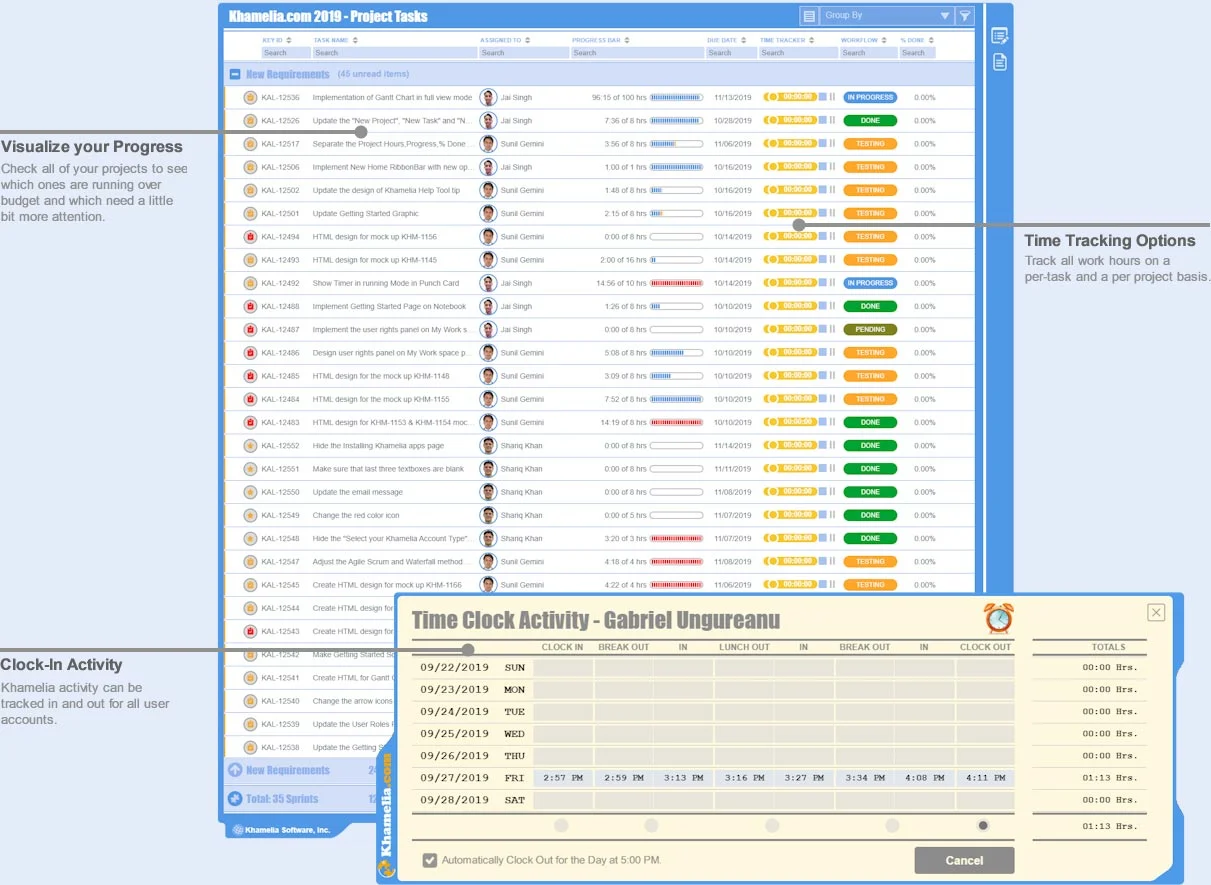The image size is (1211, 885).
Task: Stop the time tracker for KAL-12486
Action: pyautogui.click(x=822, y=353)
